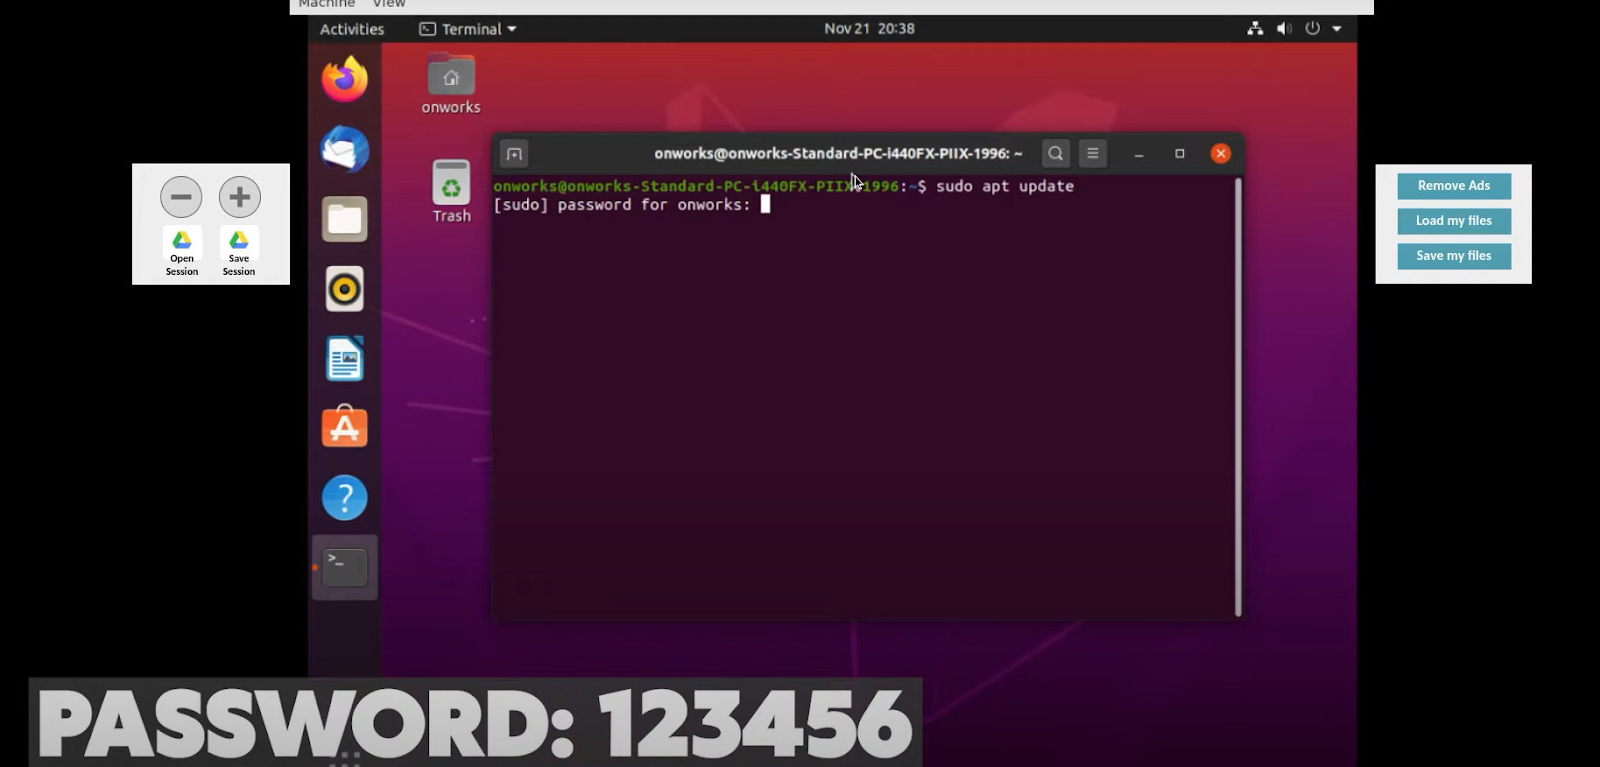Open the Terminal app menu in top bar
This screenshot has width=1600, height=767.
tap(468, 29)
